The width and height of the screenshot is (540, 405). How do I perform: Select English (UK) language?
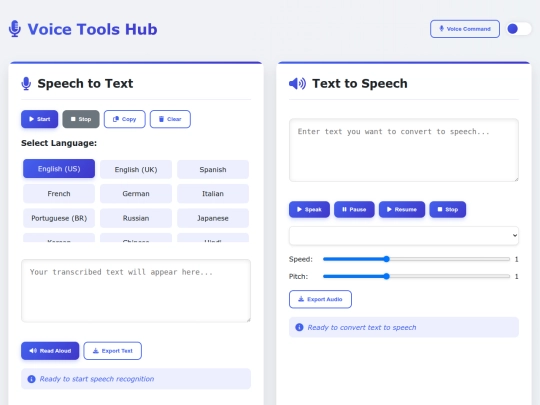click(x=136, y=169)
